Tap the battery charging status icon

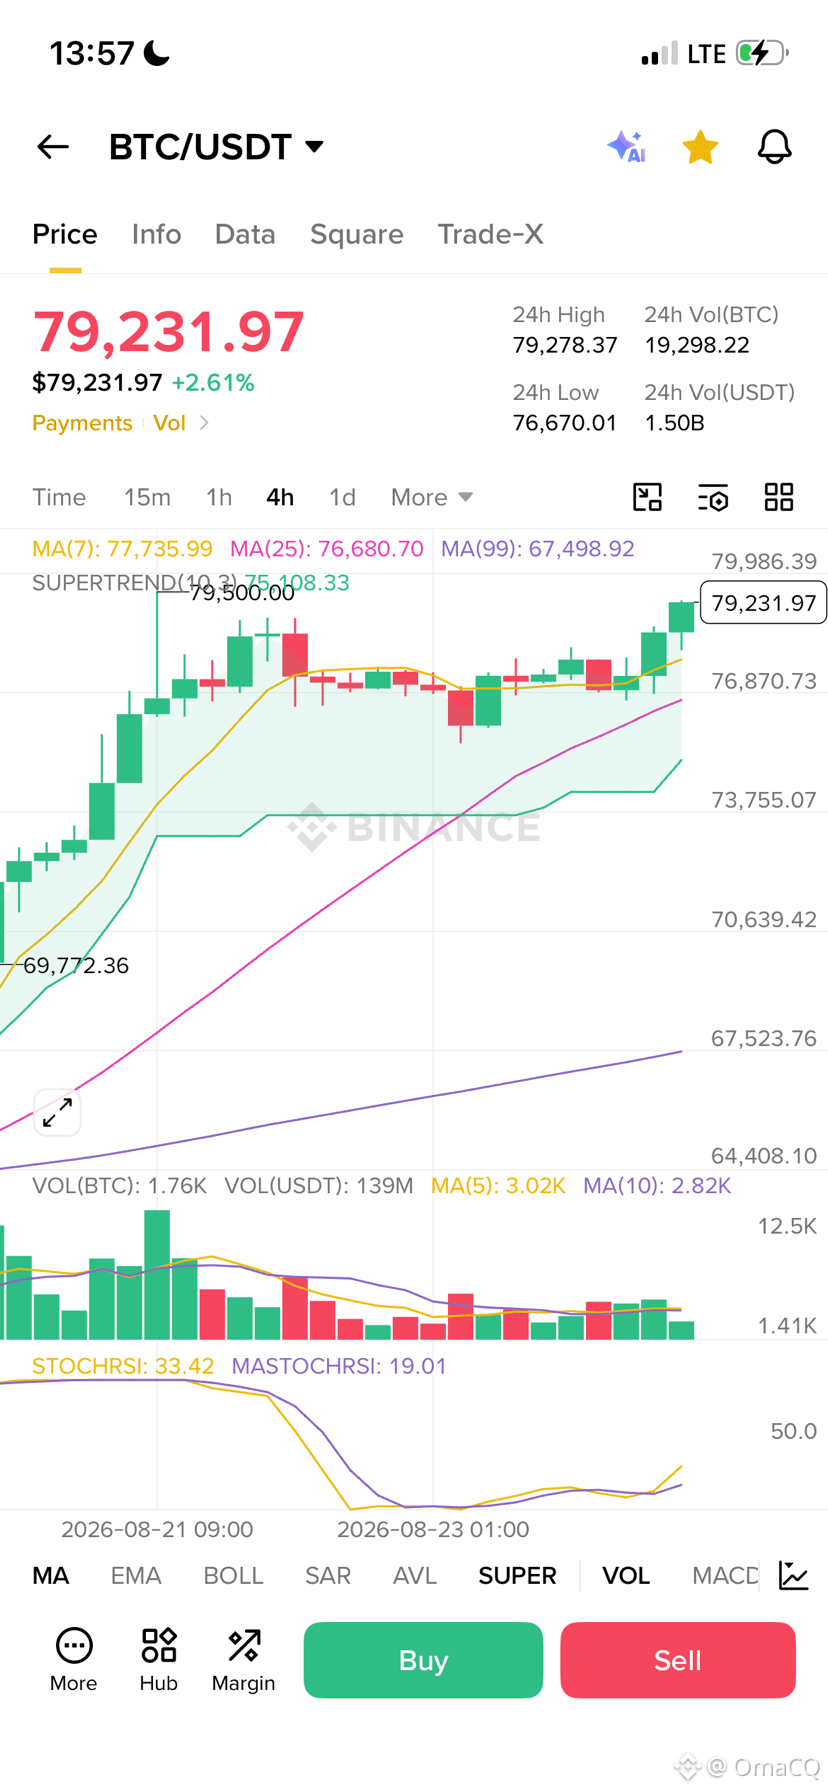point(762,53)
